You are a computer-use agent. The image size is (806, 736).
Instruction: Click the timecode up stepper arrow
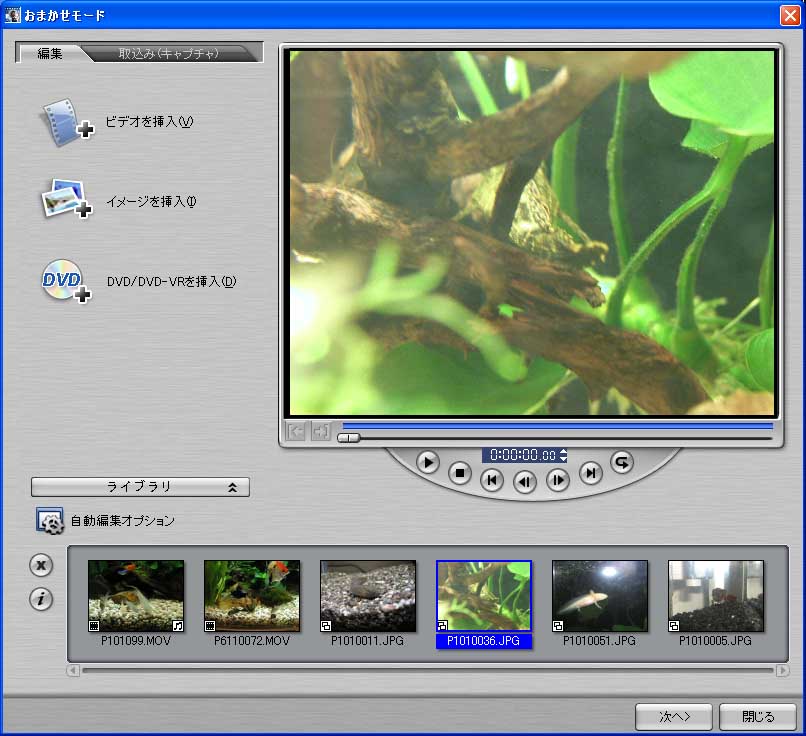(563, 450)
